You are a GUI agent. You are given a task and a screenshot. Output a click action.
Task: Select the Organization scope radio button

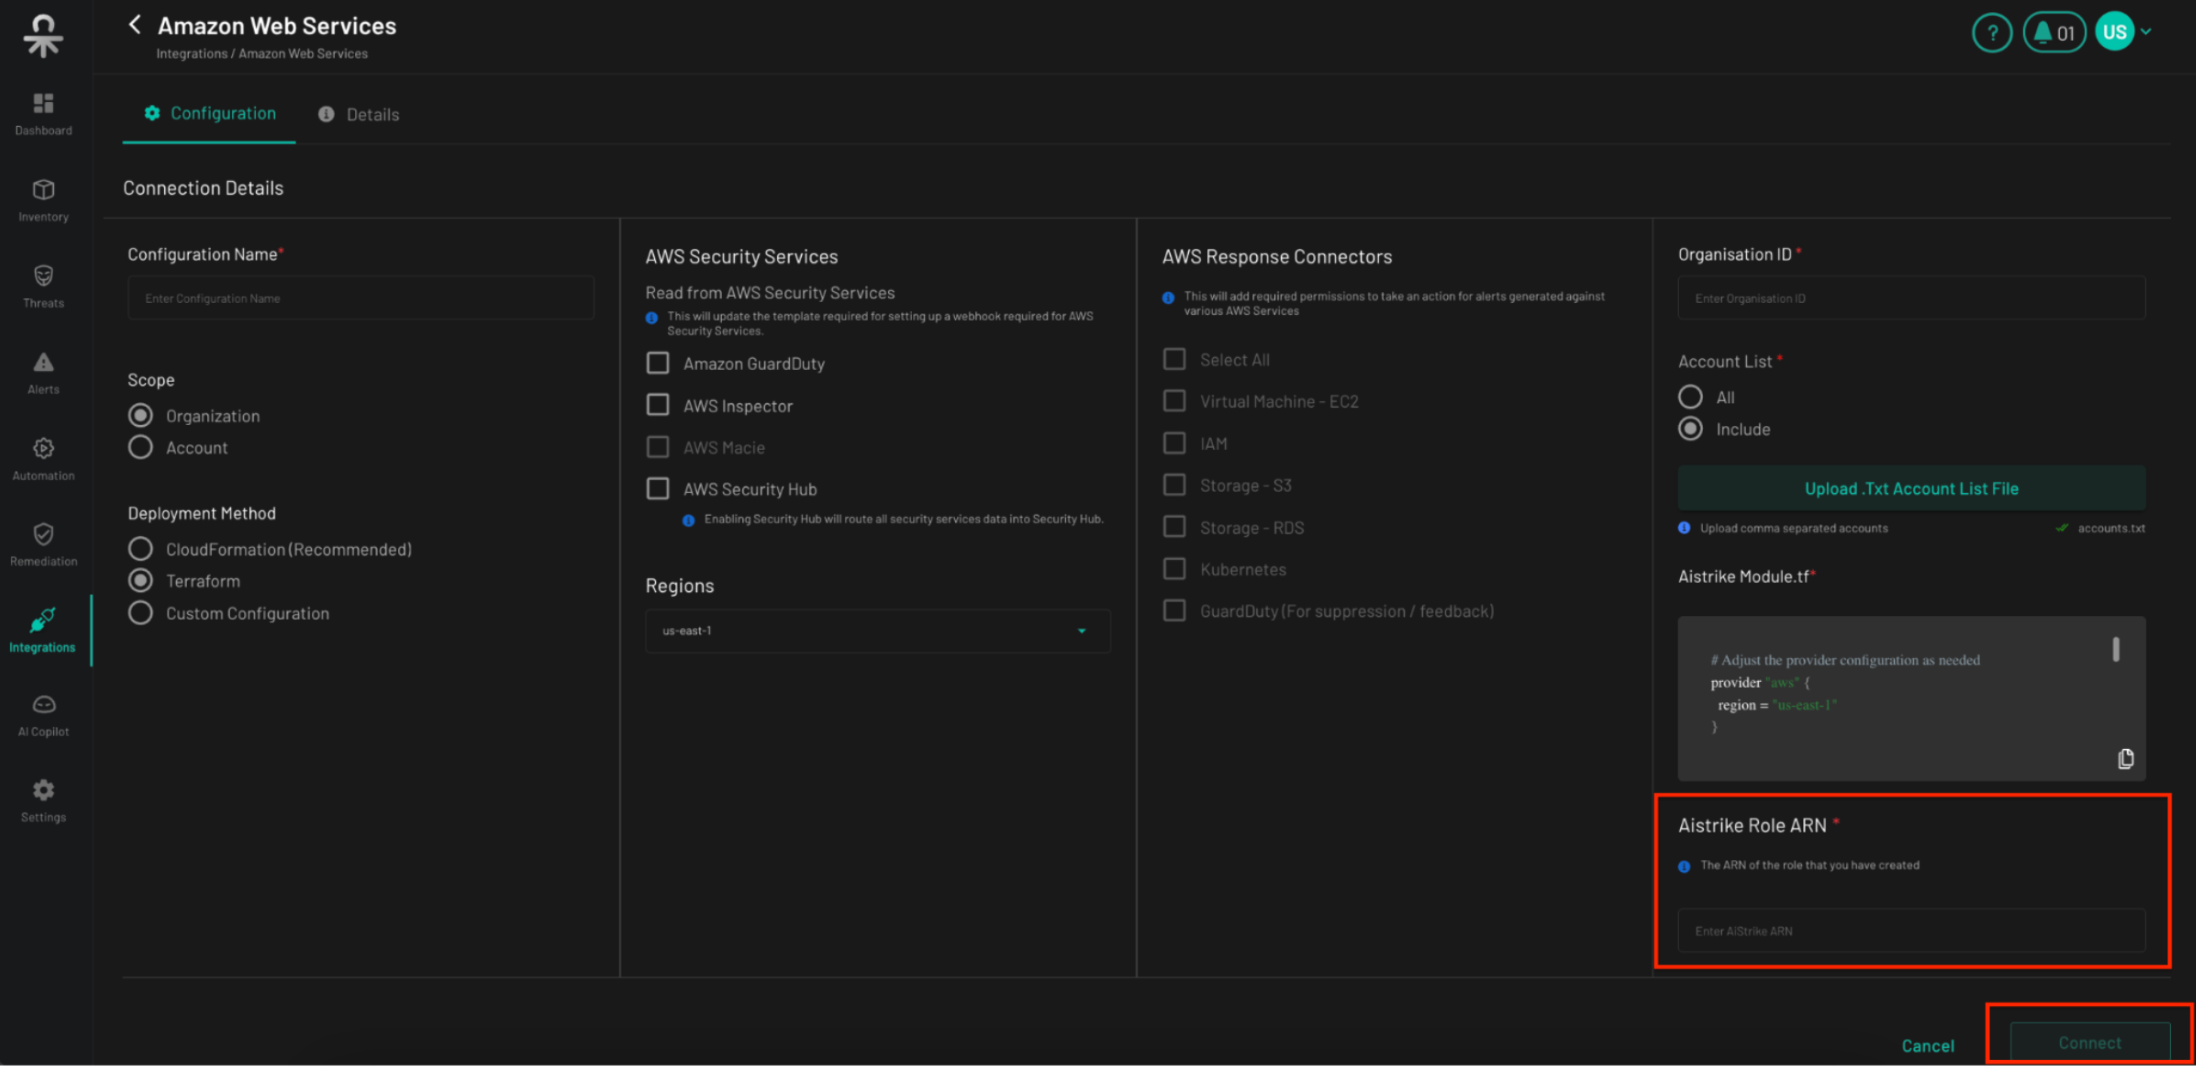coord(141,415)
